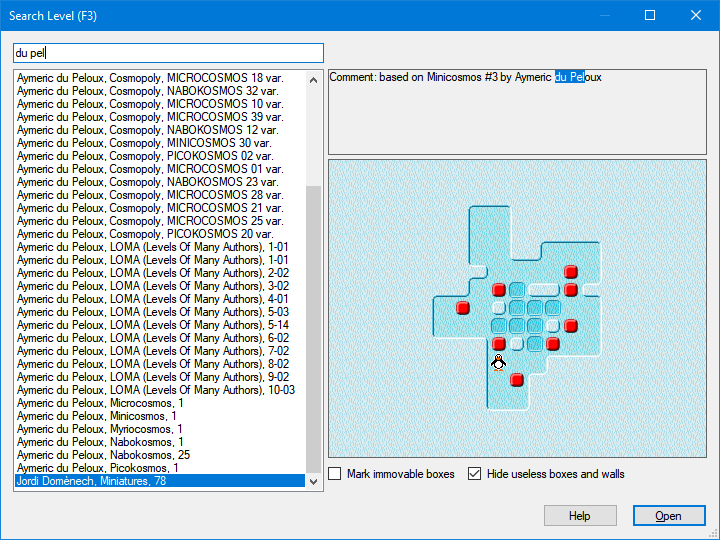Select 'LOMA (Levels Of Many Authors), 3-02'
The width and height of the screenshot is (720, 540).
click(160, 286)
